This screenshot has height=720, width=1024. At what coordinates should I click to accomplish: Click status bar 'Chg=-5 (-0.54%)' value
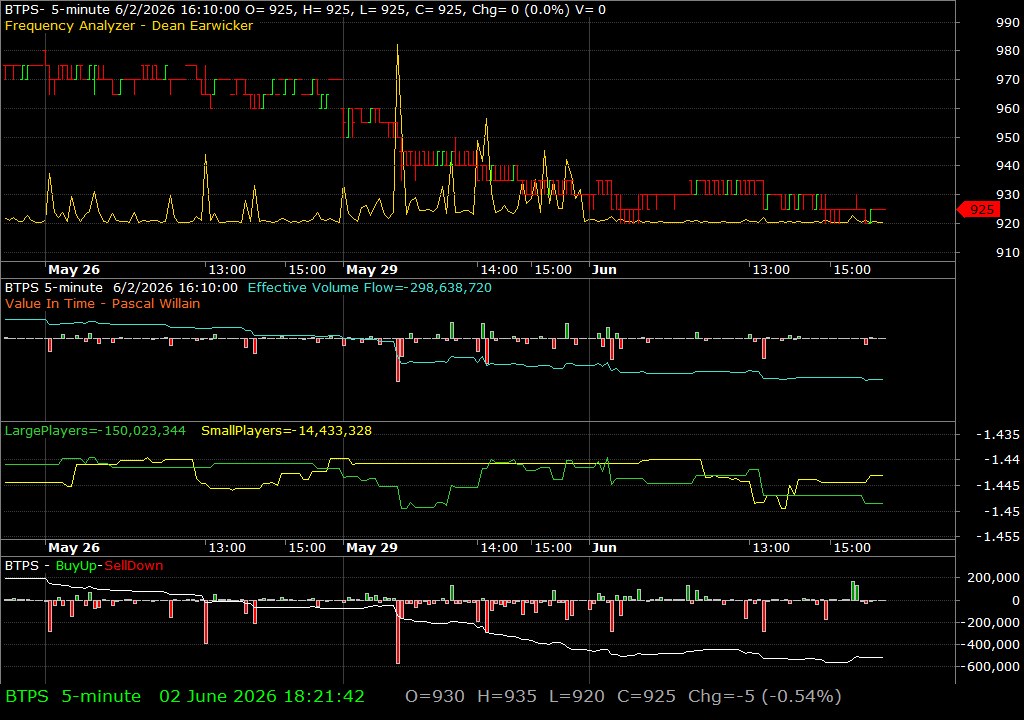pyautogui.click(x=765, y=696)
